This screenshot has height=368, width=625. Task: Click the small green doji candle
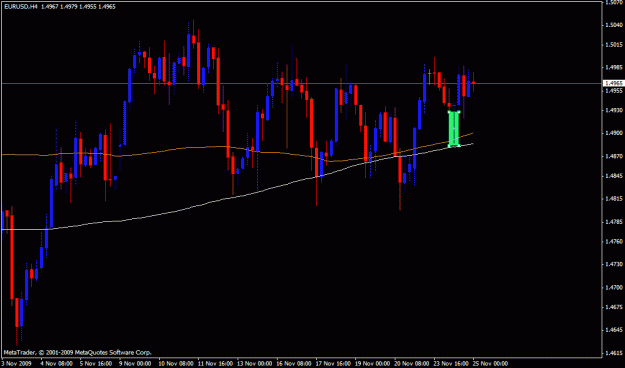[x=429, y=73]
